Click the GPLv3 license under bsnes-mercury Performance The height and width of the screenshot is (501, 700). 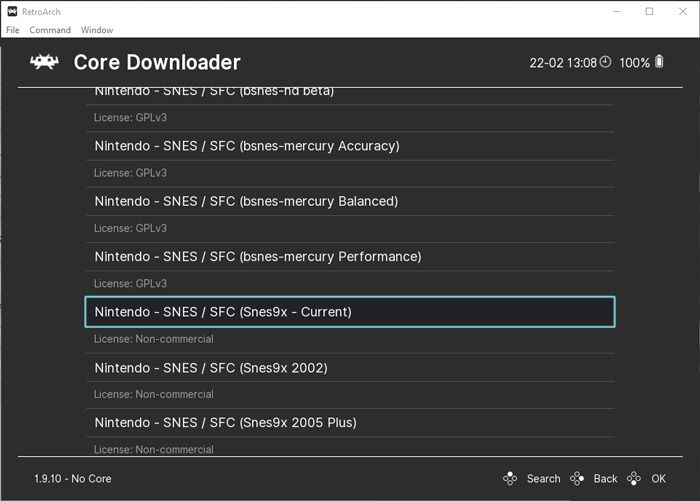(x=130, y=284)
